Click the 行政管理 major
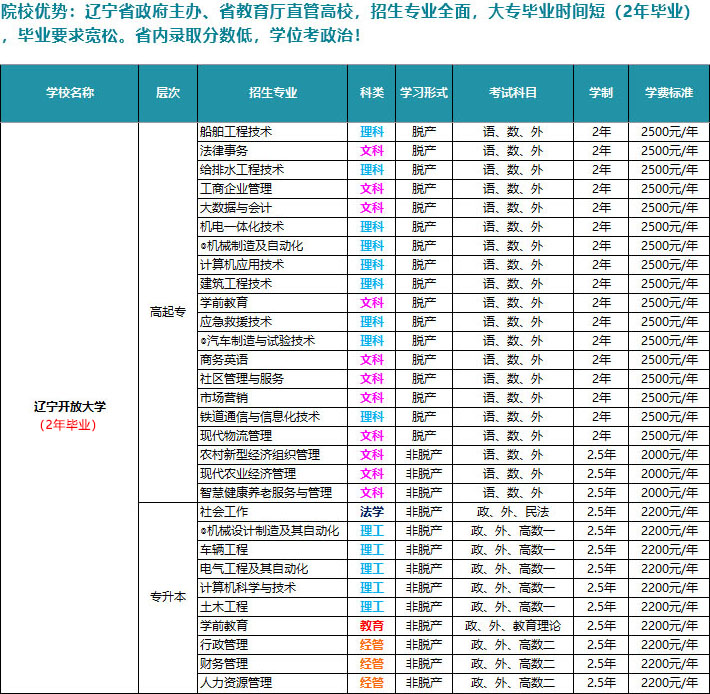710x694 pixels. pyautogui.click(x=224, y=645)
